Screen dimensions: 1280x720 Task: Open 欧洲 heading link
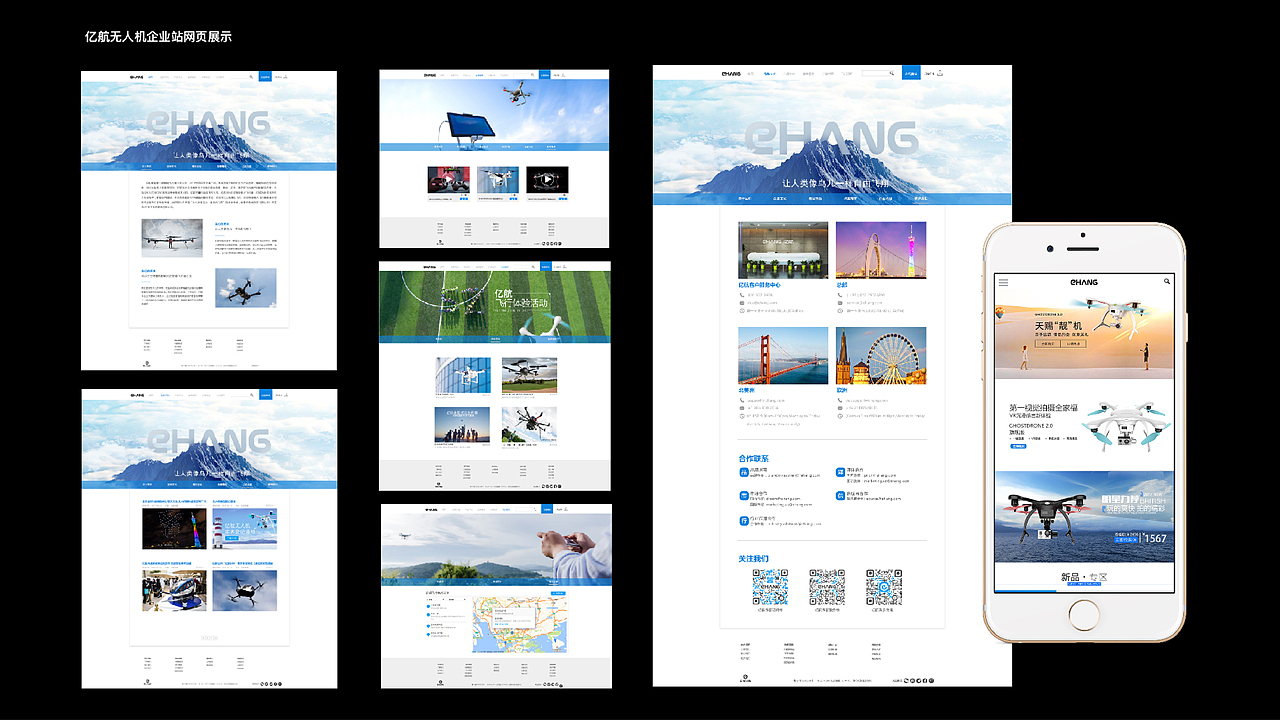tap(841, 391)
